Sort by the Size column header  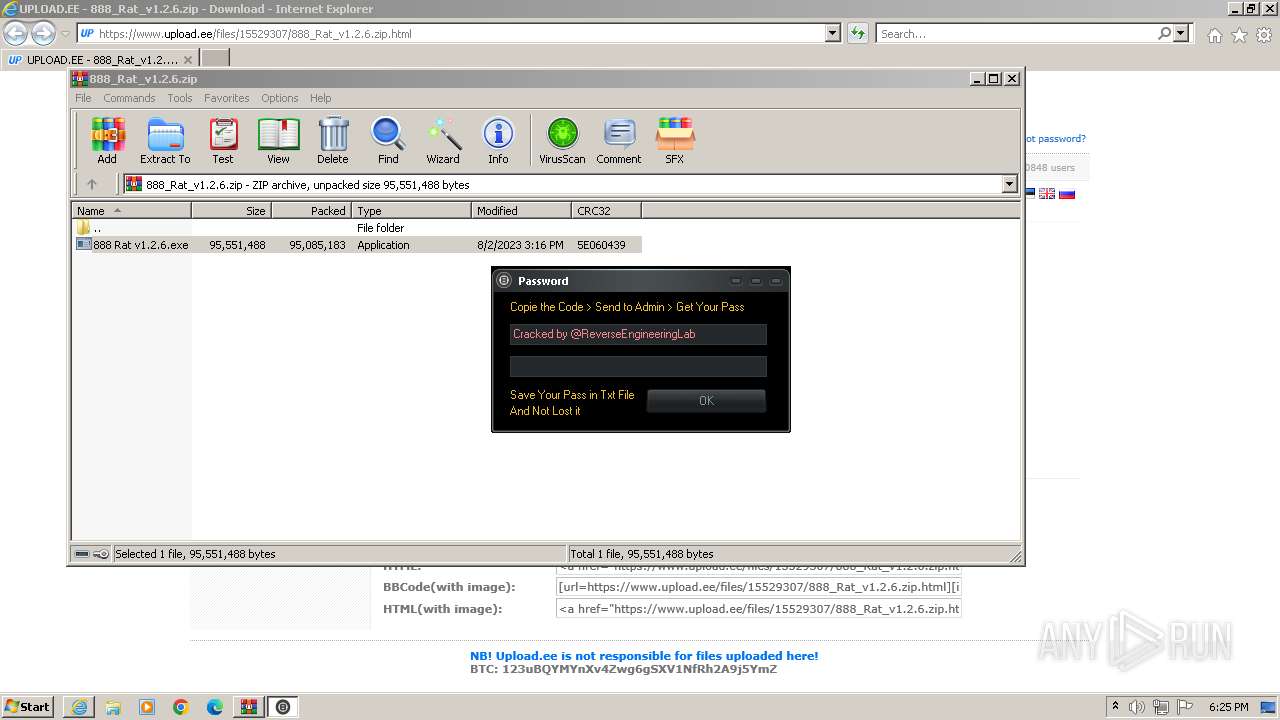coord(231,211)
